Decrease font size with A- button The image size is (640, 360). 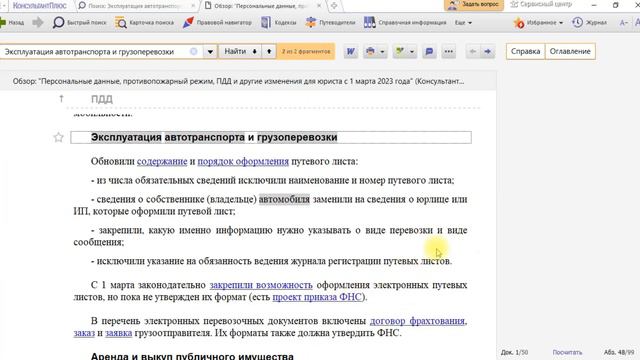tap(623, 23)
